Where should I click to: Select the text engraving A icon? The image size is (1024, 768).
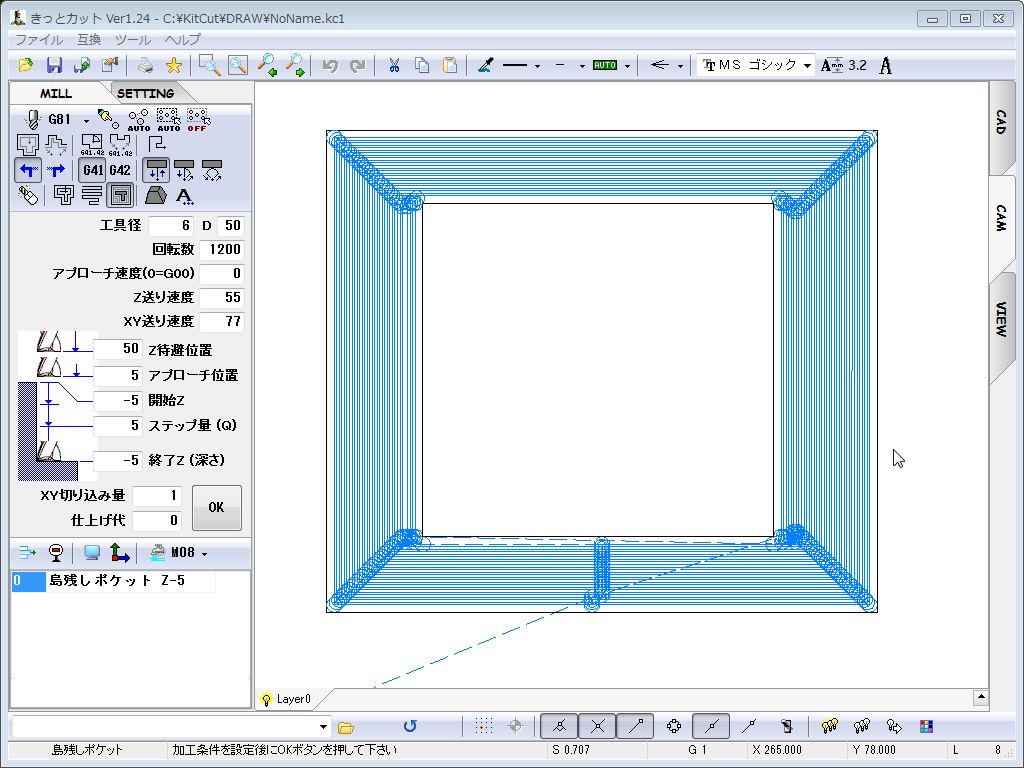pos(185,195)
